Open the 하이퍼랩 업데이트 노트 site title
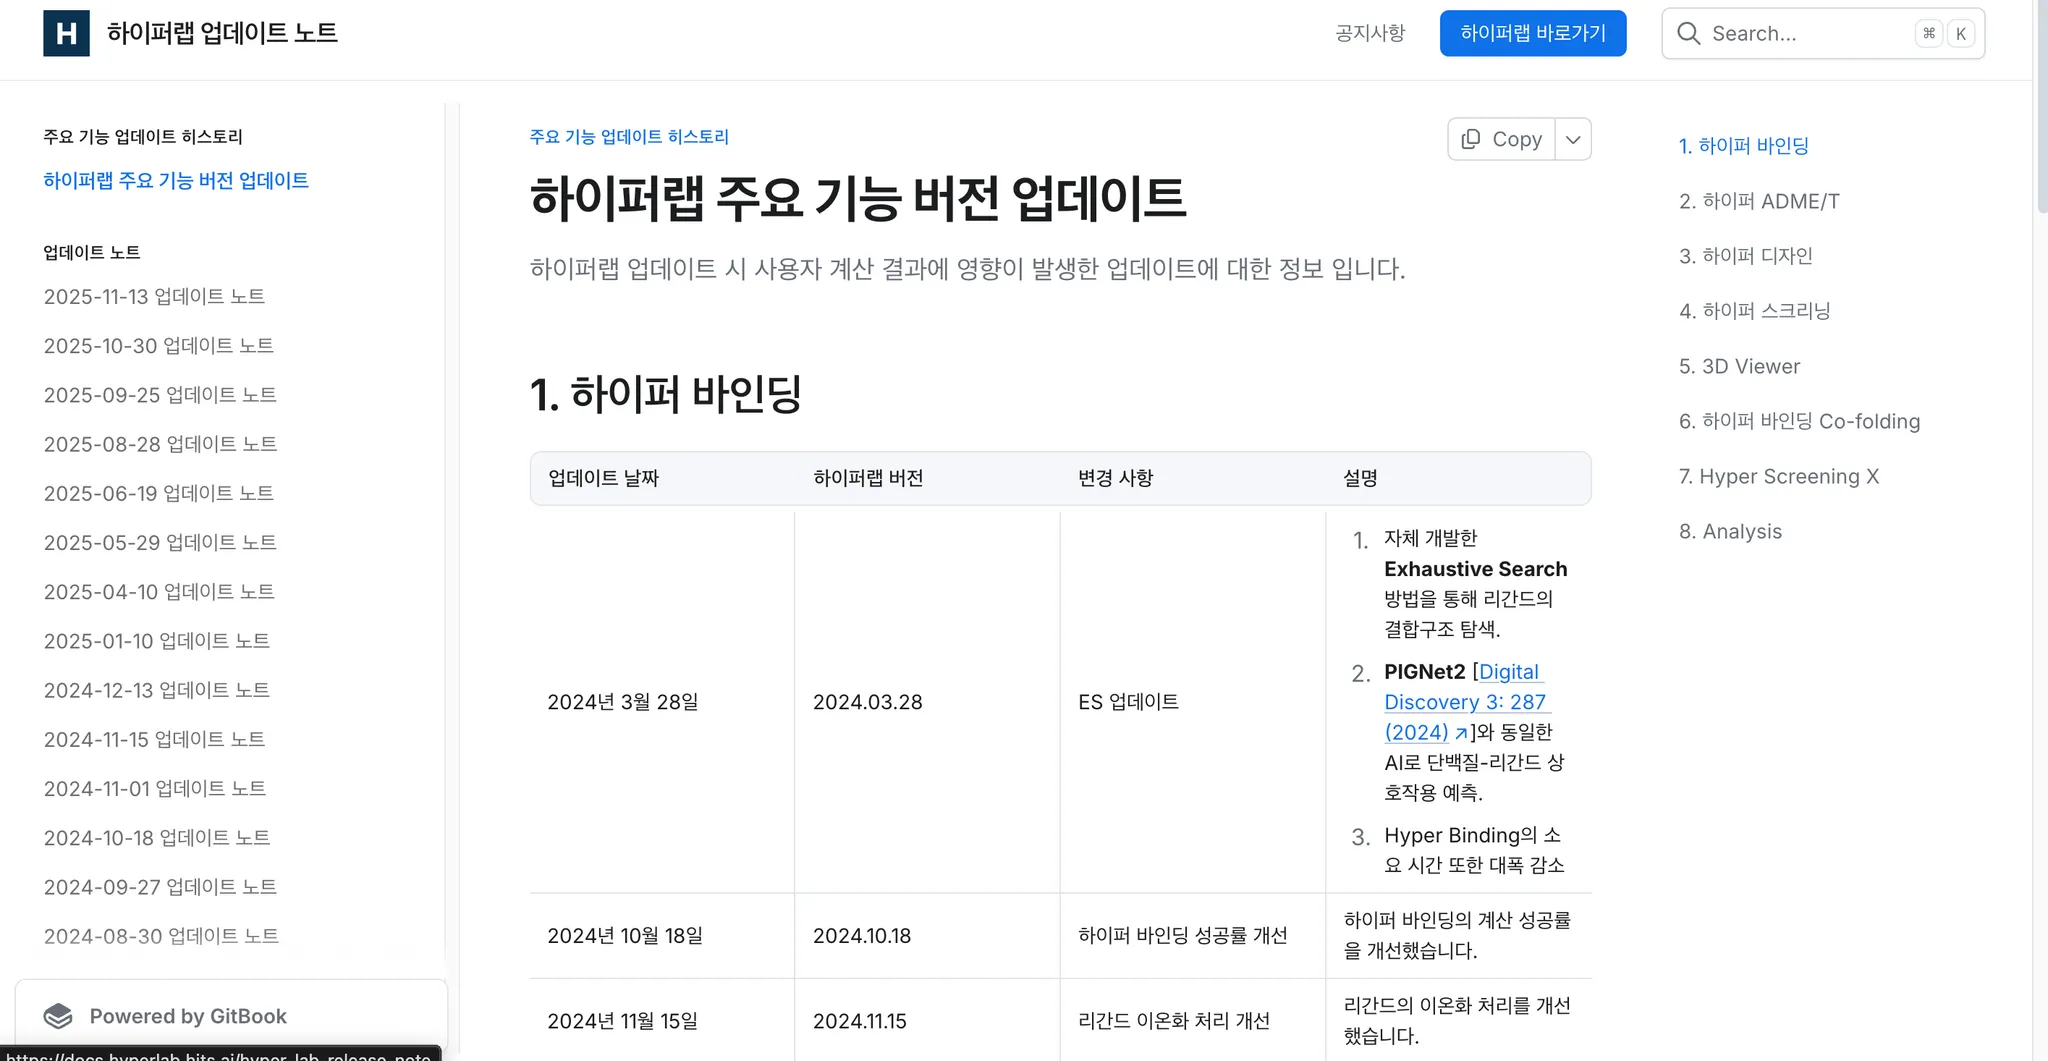This screenshot has width=2048, height=1061. tap(222, 33)
